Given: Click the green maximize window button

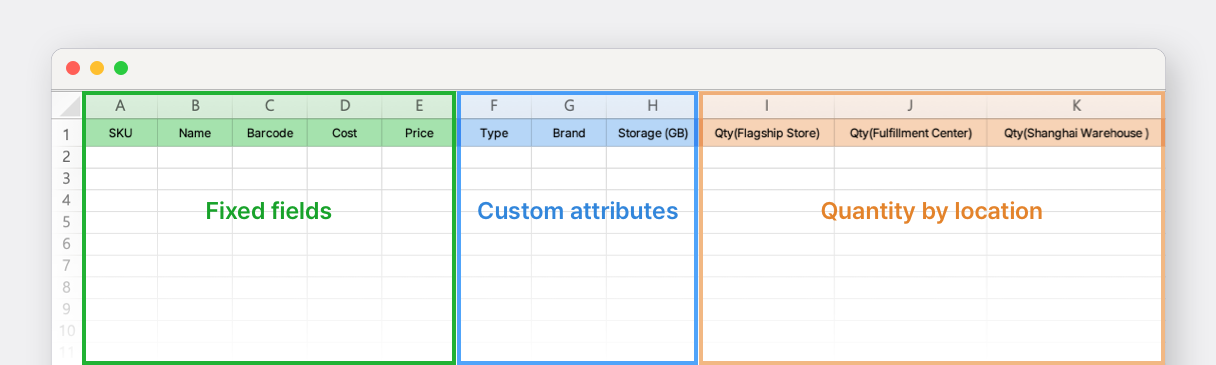Looking at the screenshot, I should click(121, 68).
